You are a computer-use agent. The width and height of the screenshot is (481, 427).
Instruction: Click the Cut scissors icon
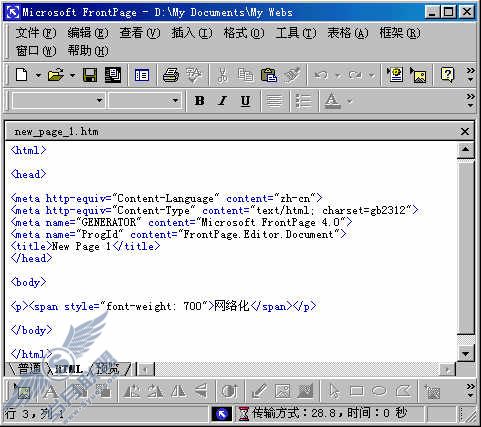222,75
